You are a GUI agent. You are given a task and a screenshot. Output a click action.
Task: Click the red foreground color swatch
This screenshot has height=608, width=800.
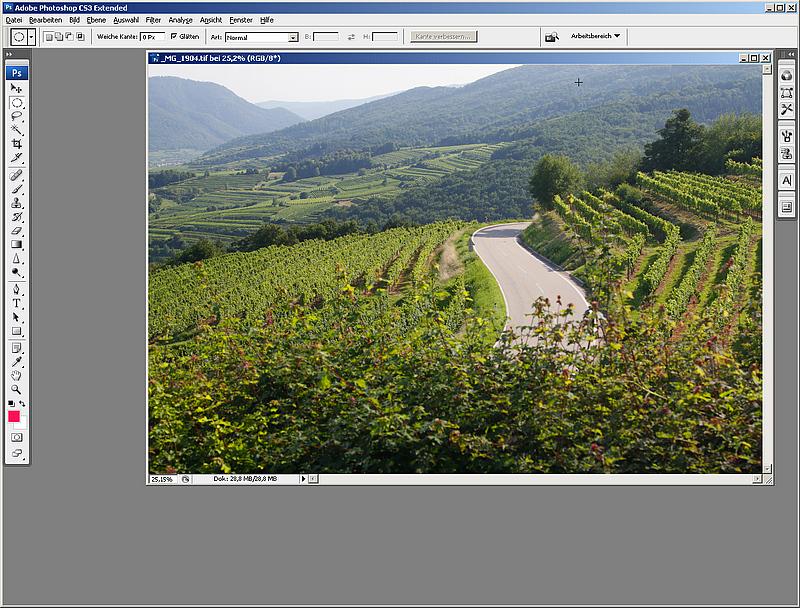pyautogui.click(x=14, y=416)
